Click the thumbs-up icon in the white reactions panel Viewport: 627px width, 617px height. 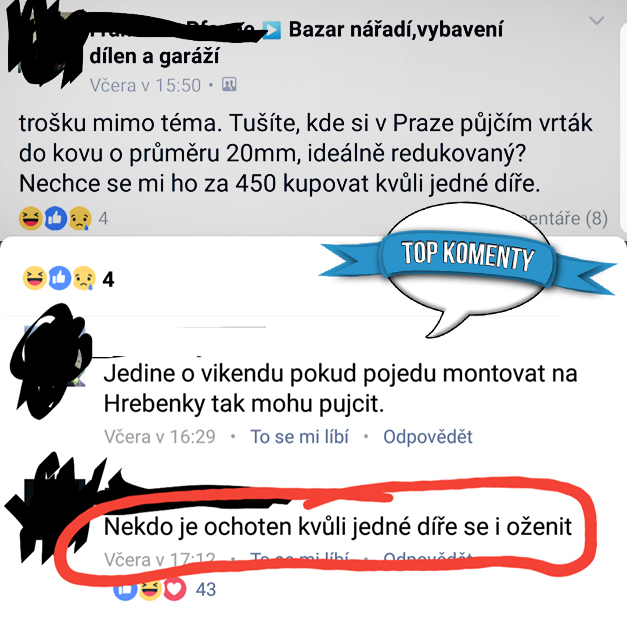(x=60, y=278)
